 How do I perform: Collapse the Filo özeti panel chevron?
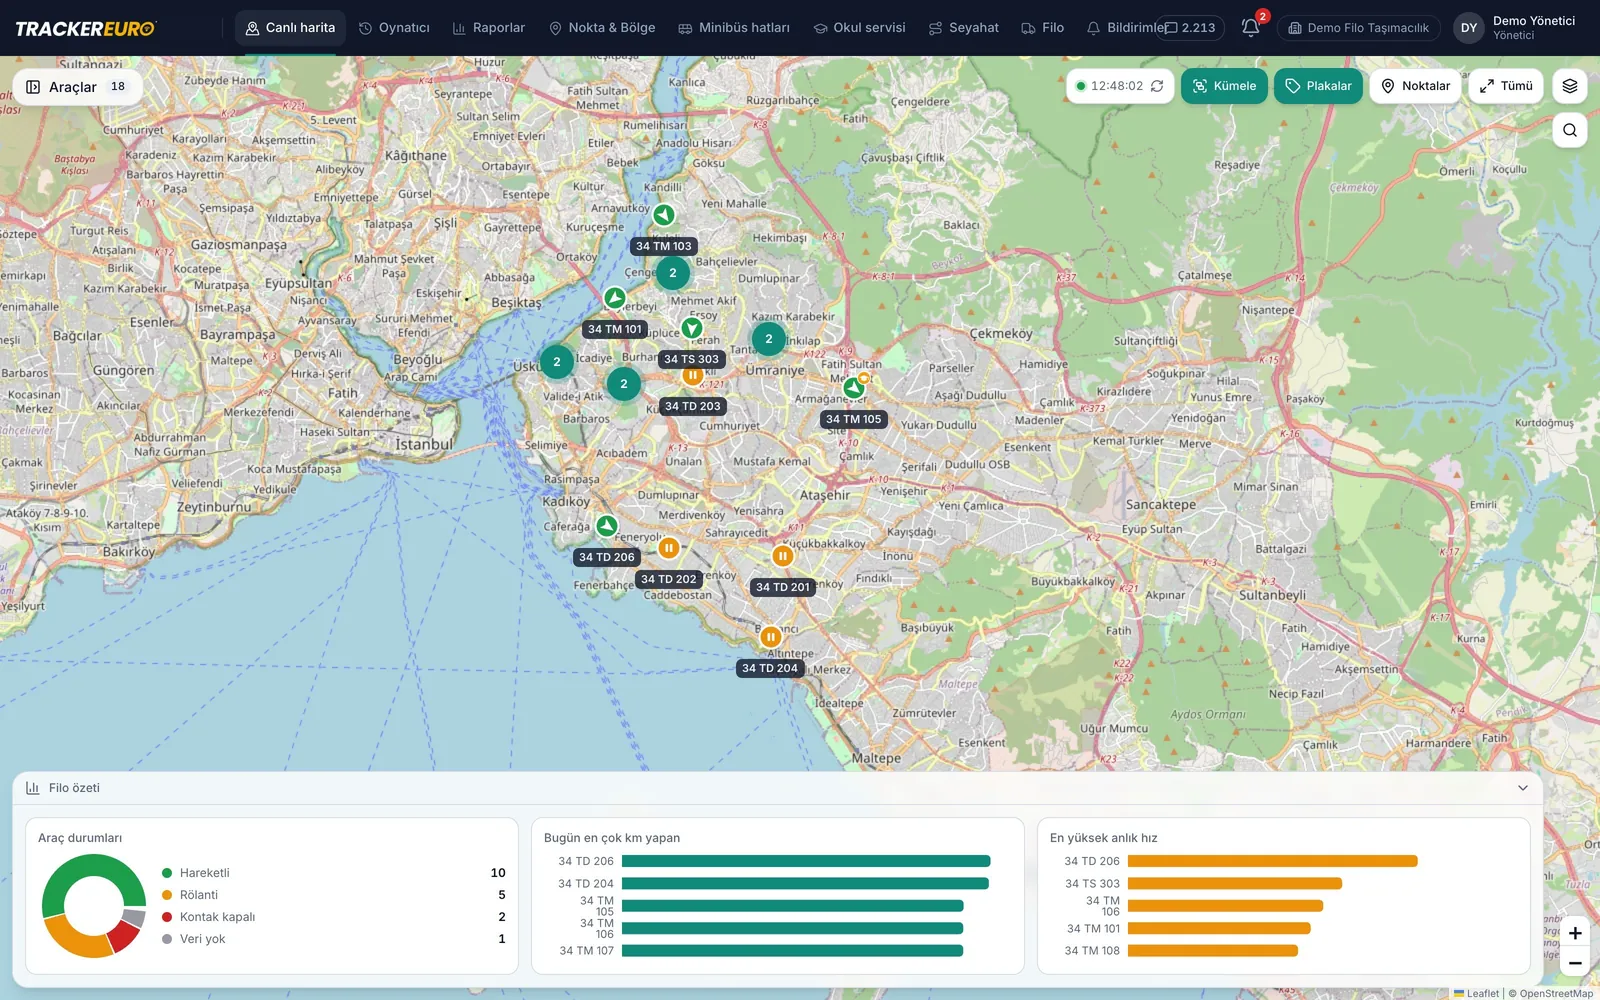[1523, 788]
